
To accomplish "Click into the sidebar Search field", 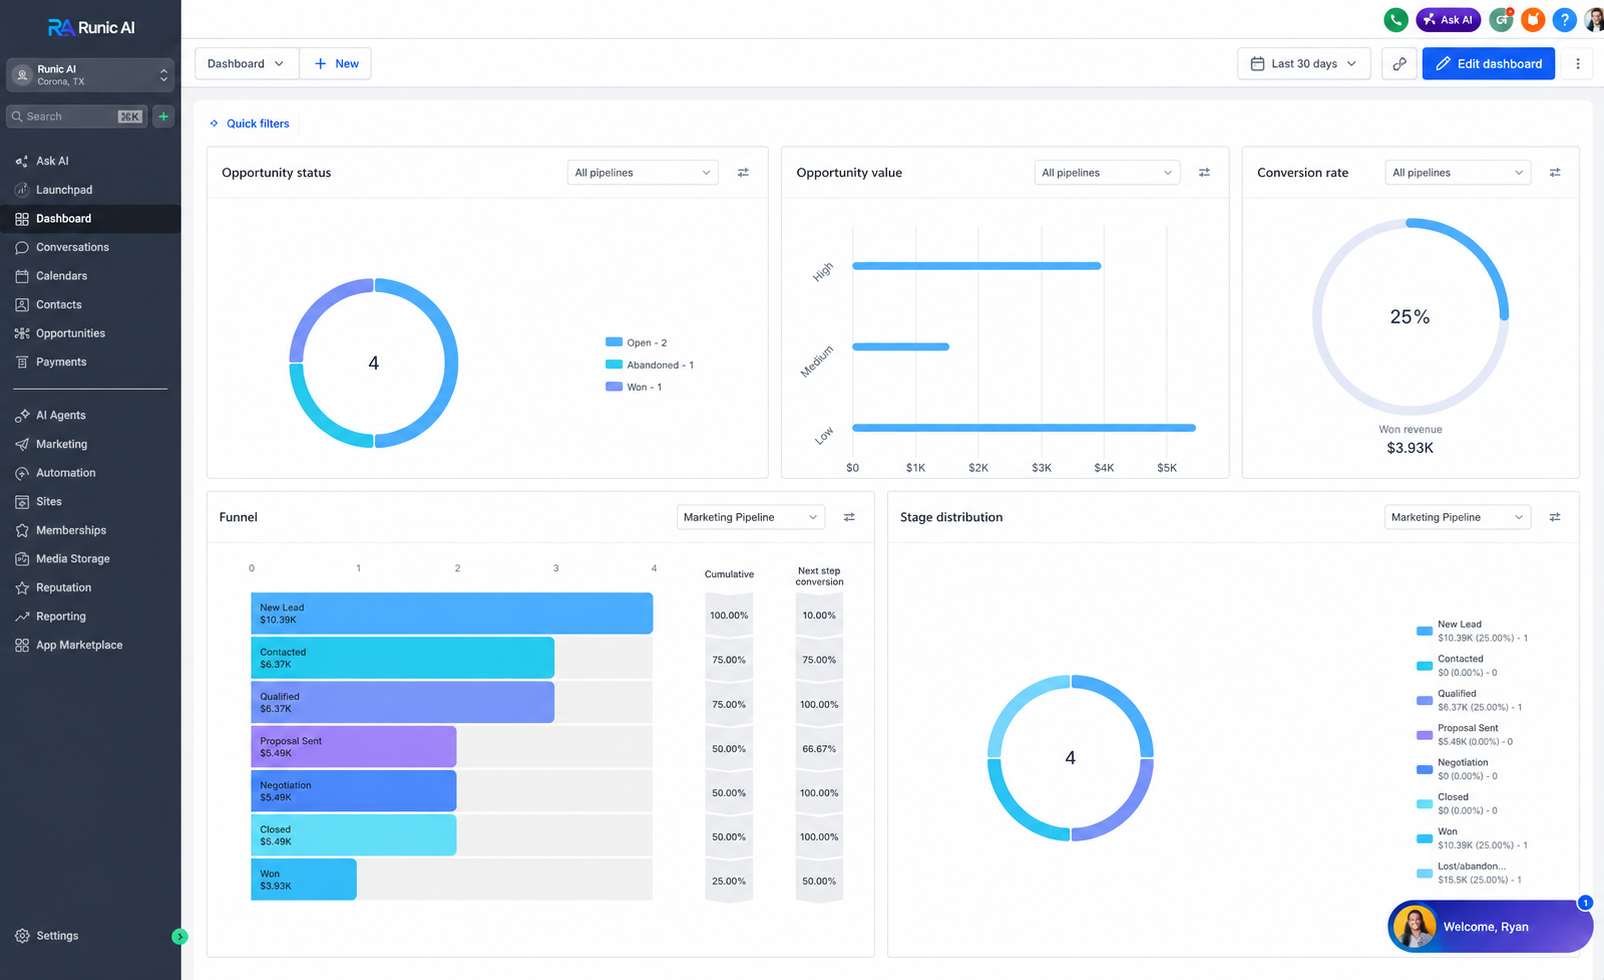I will click(77, 116).
